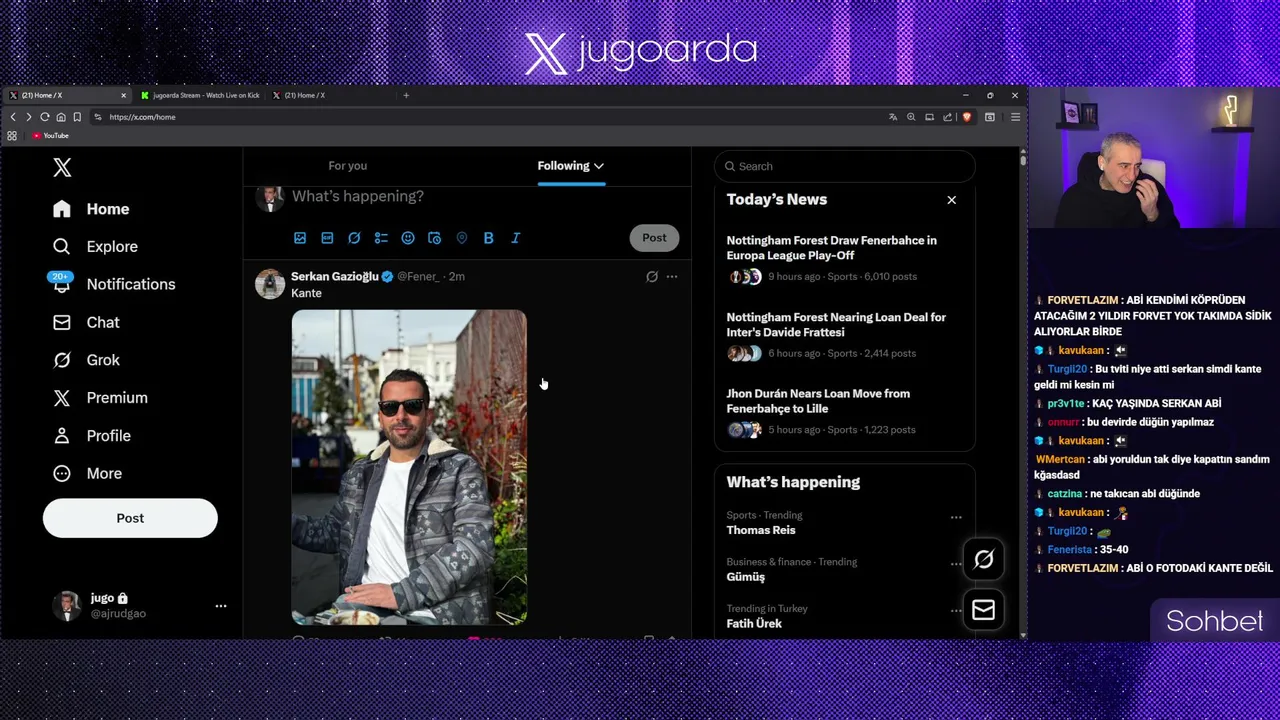Viewport: 1280px width, 720px height.
Task: Bookmark this page
Action: [76, 117]
